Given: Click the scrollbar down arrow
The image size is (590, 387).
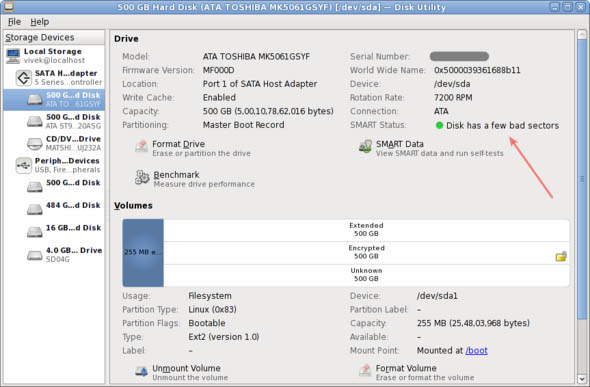Looking at the screenshot, I should [x=582, y=379].
